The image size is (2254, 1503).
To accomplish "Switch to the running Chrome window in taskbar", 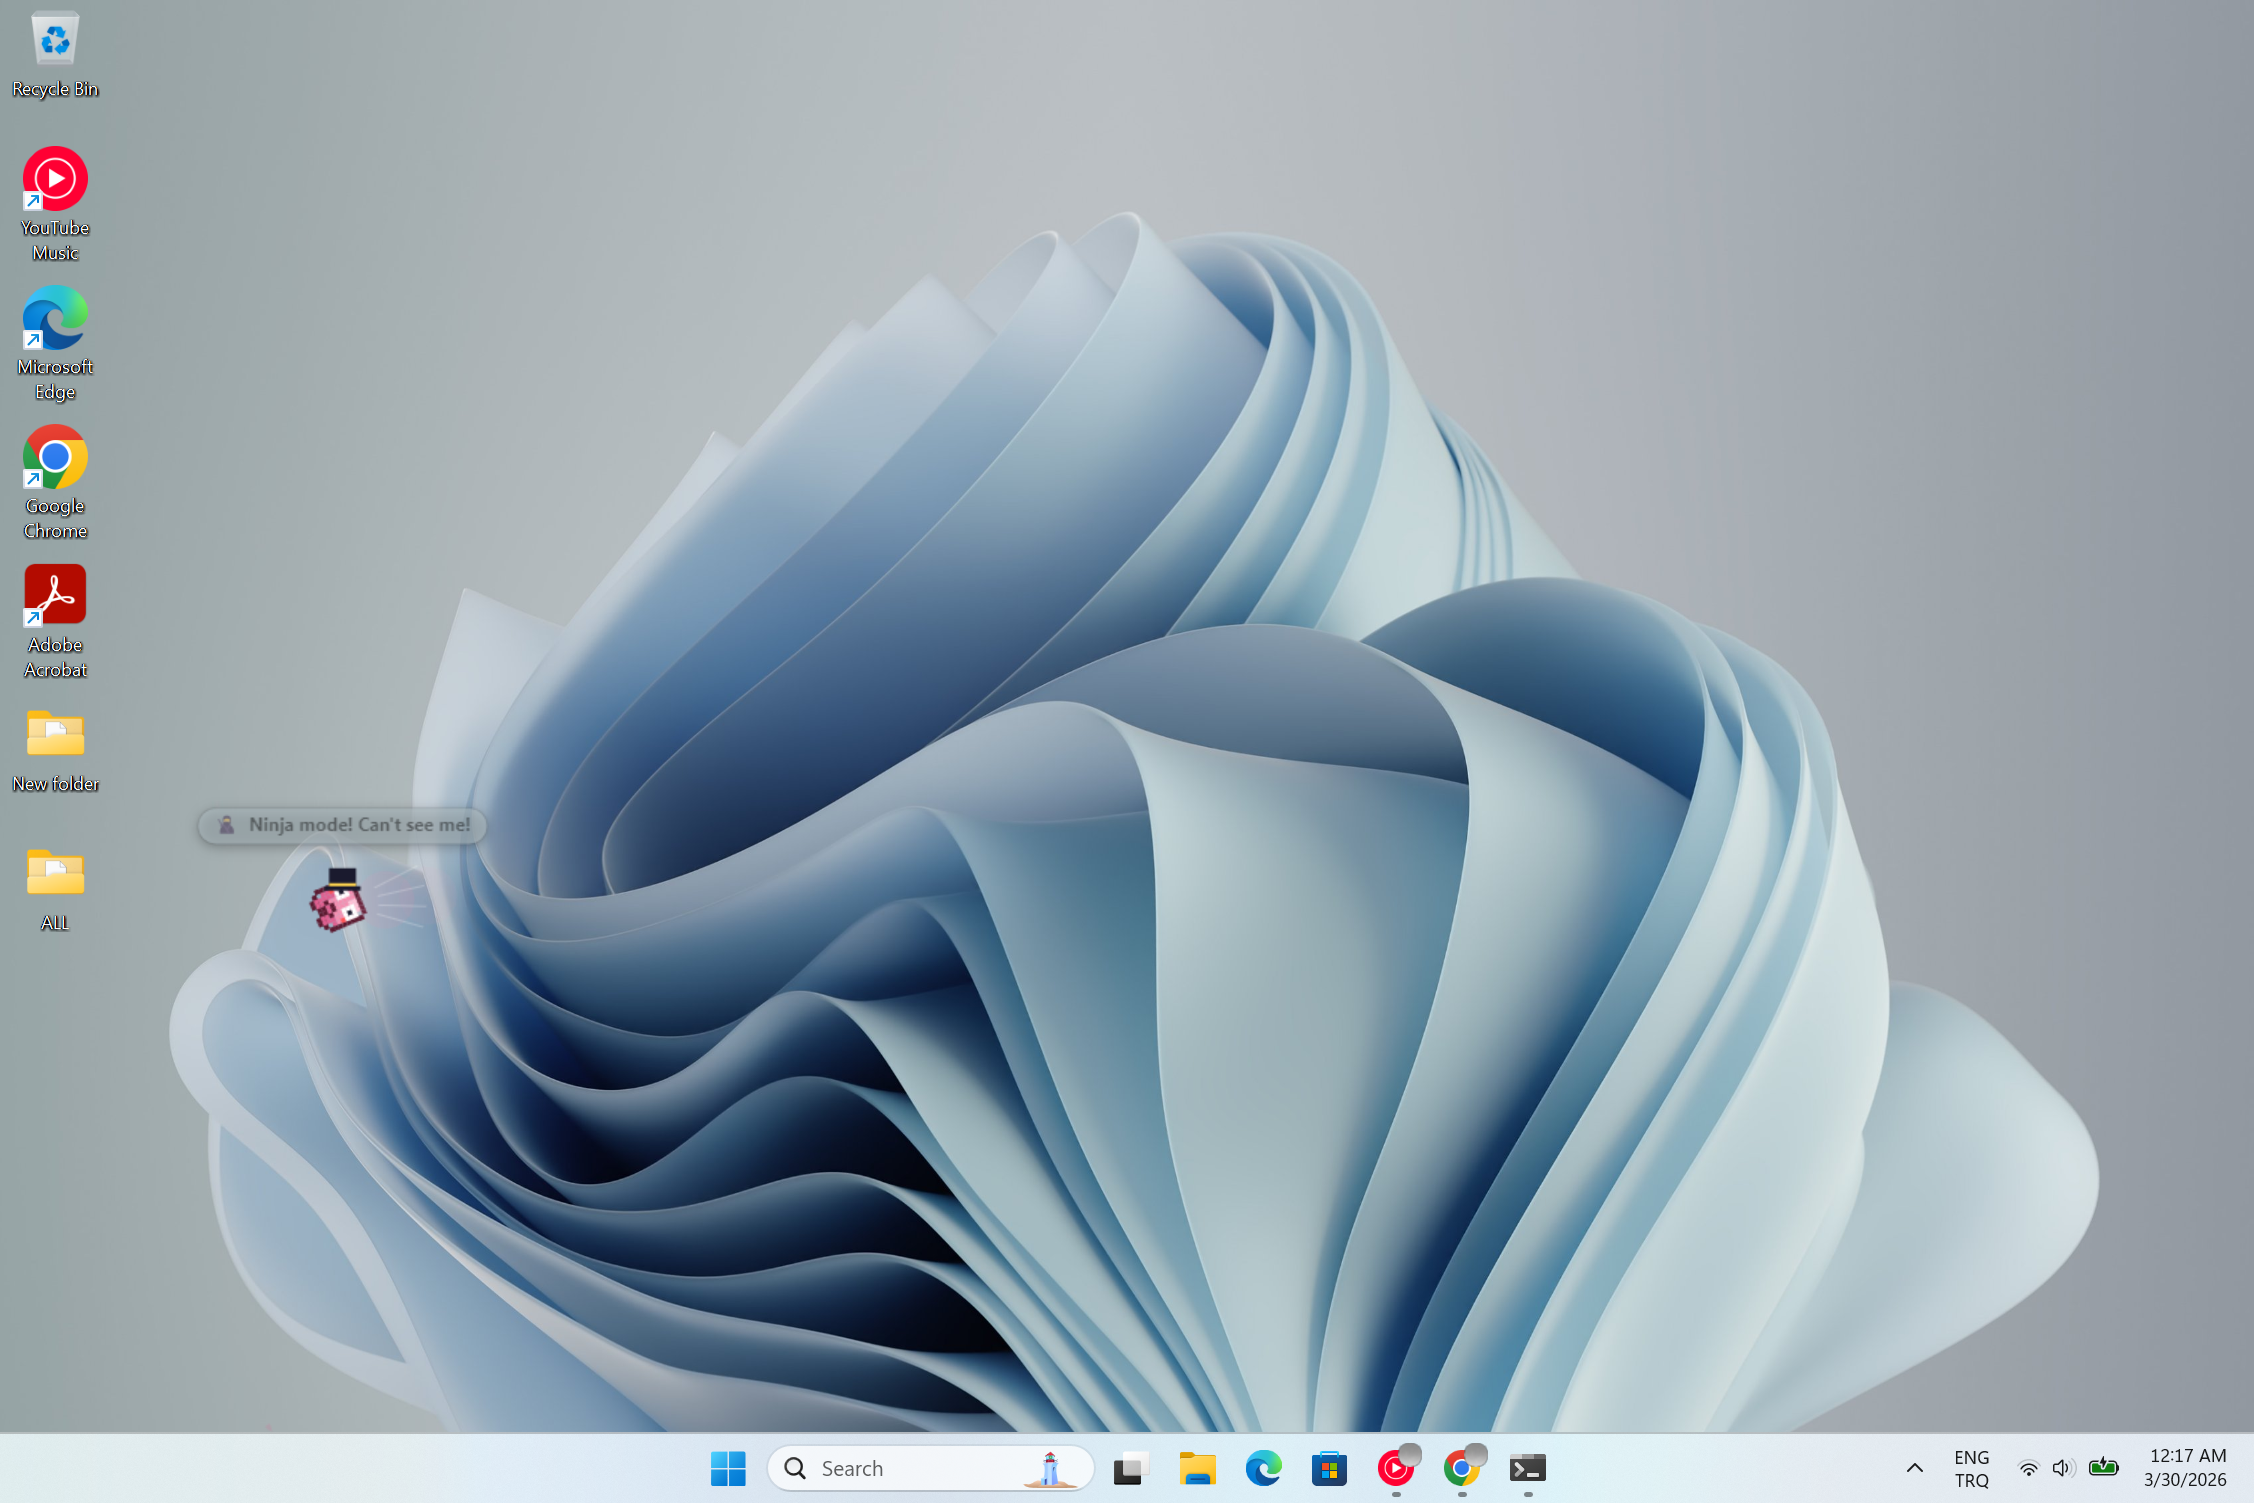I will click(1462, 1468).
